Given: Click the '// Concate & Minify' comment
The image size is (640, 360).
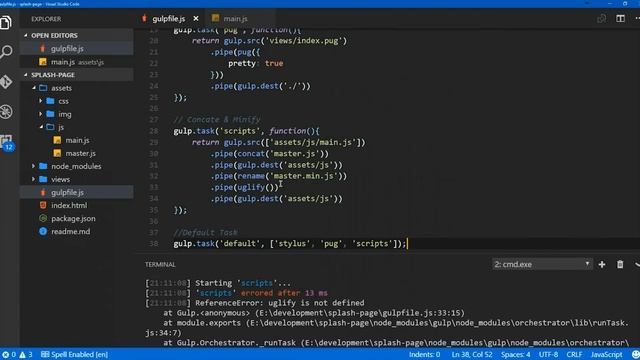Looking at the screenshot, I should [x=216, y=120].
